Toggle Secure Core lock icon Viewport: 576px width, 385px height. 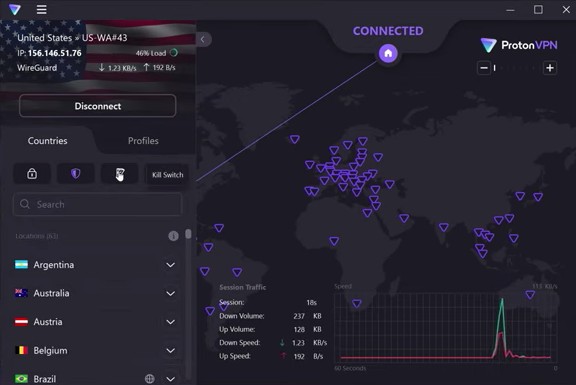[32, 173]
